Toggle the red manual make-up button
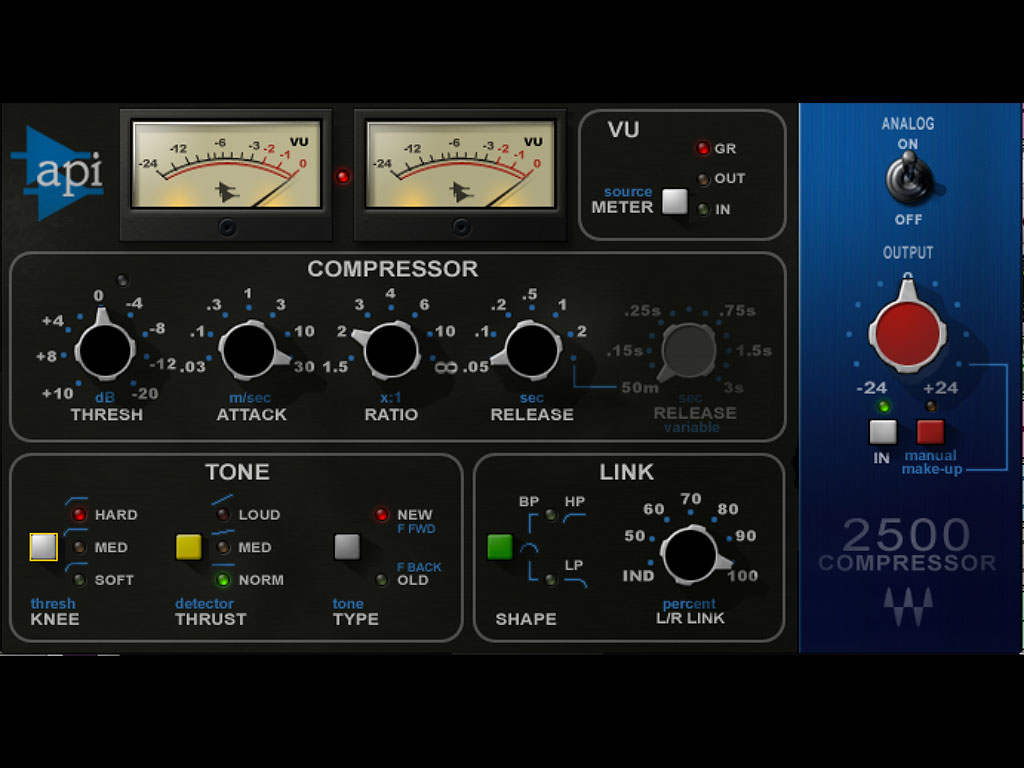Image resolution: width=1024 pixels, height=768 pixels. coord(930,432)
